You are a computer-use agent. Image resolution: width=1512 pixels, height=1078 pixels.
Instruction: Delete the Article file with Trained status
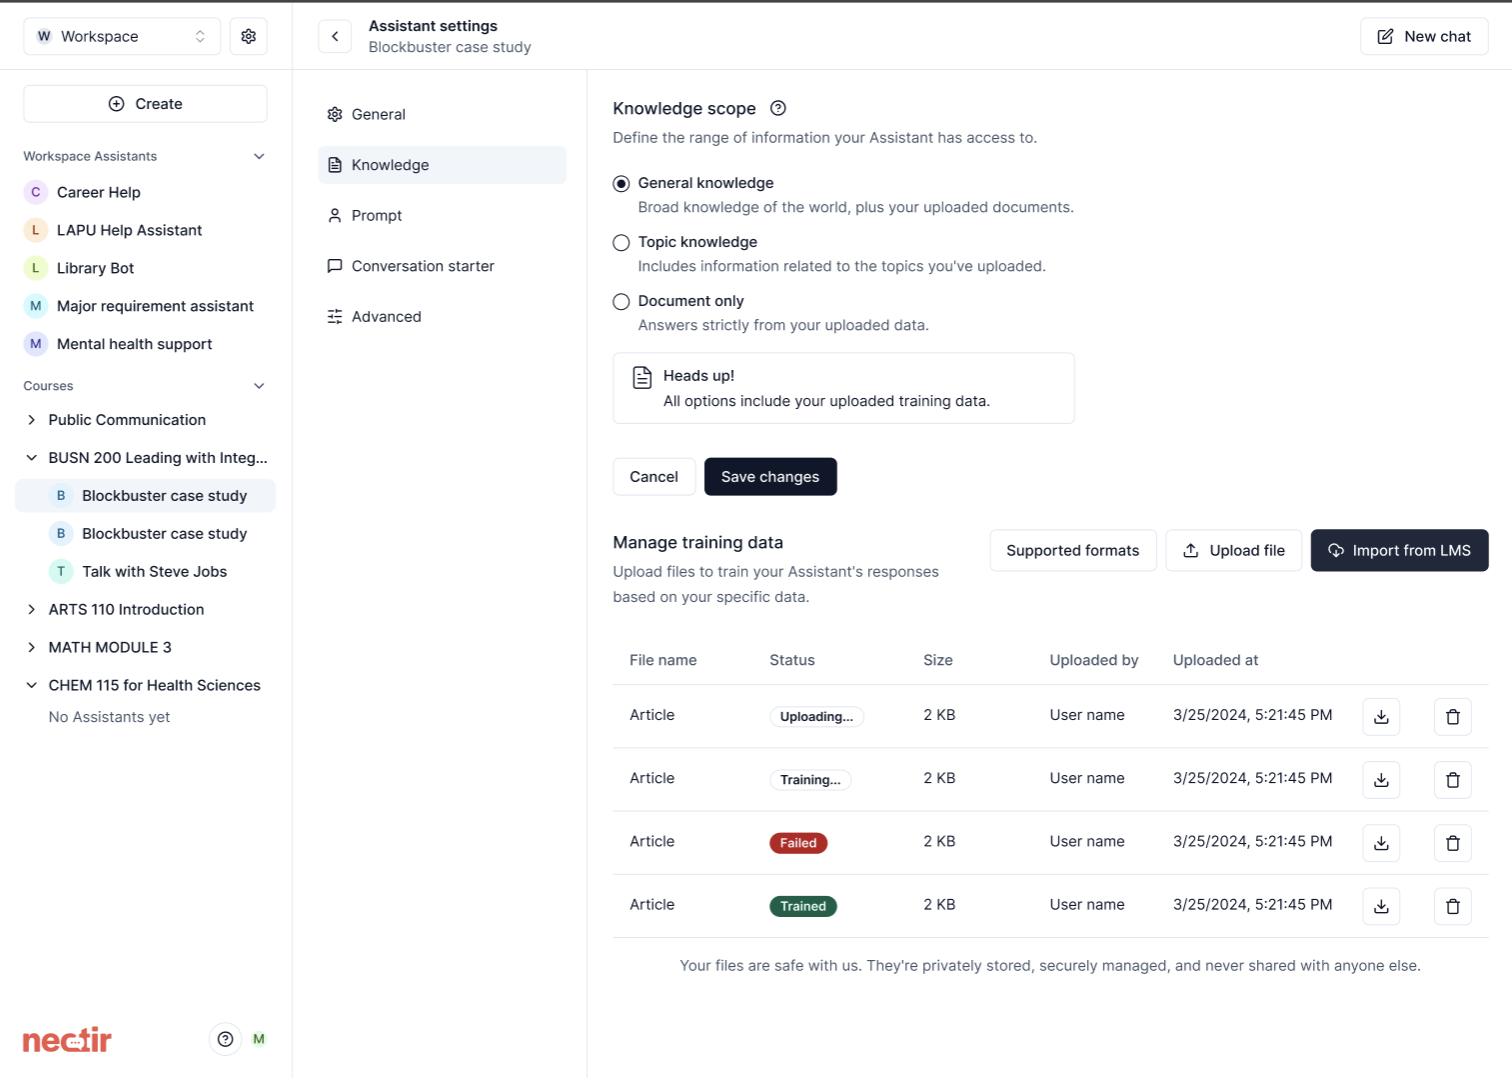click(x=1453, y=906)
